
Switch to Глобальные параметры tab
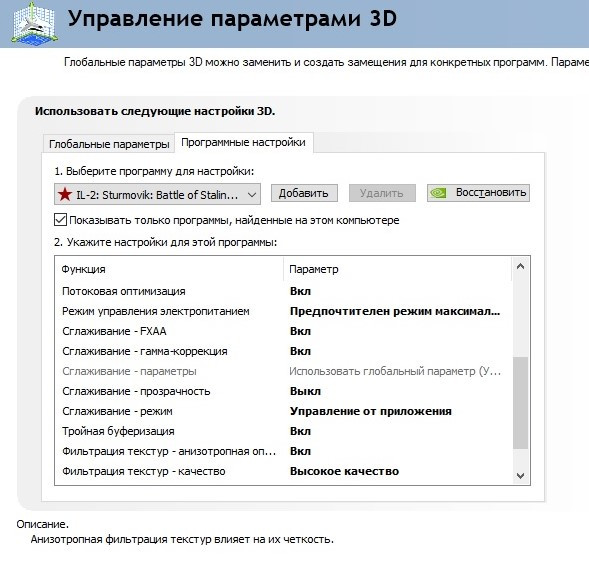[x=109, y=144]
